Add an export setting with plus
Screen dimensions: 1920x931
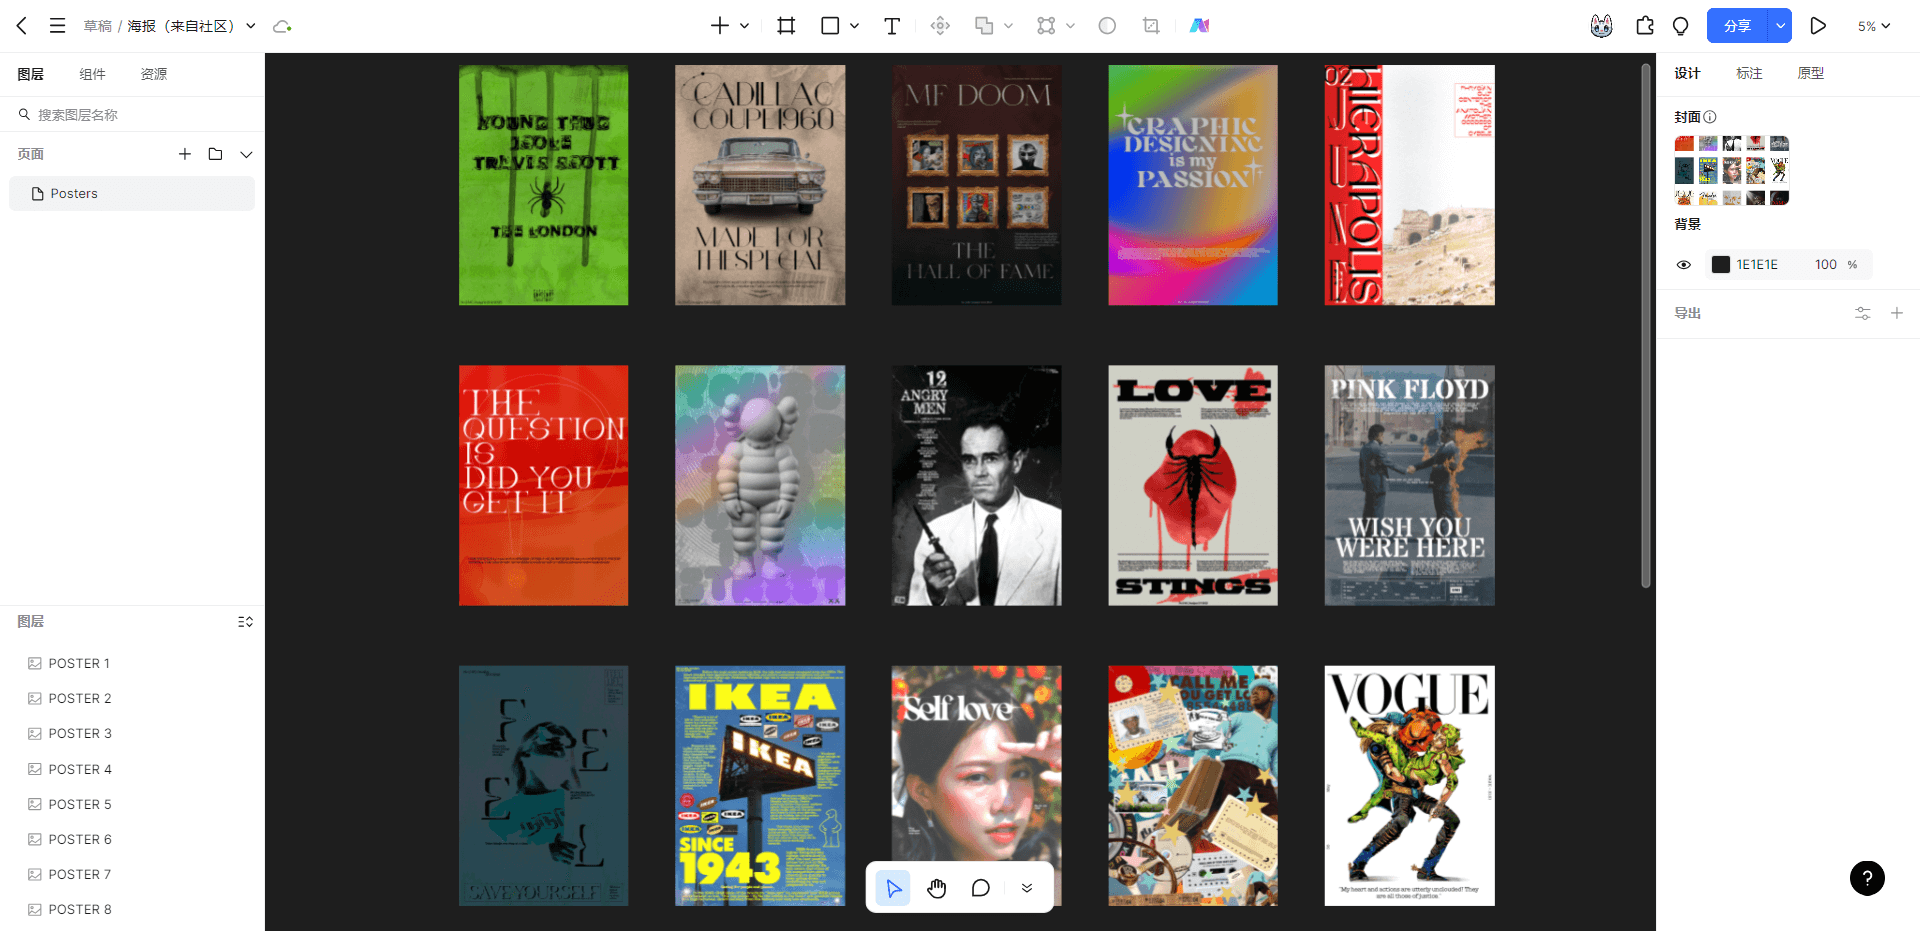[1896, 313]
